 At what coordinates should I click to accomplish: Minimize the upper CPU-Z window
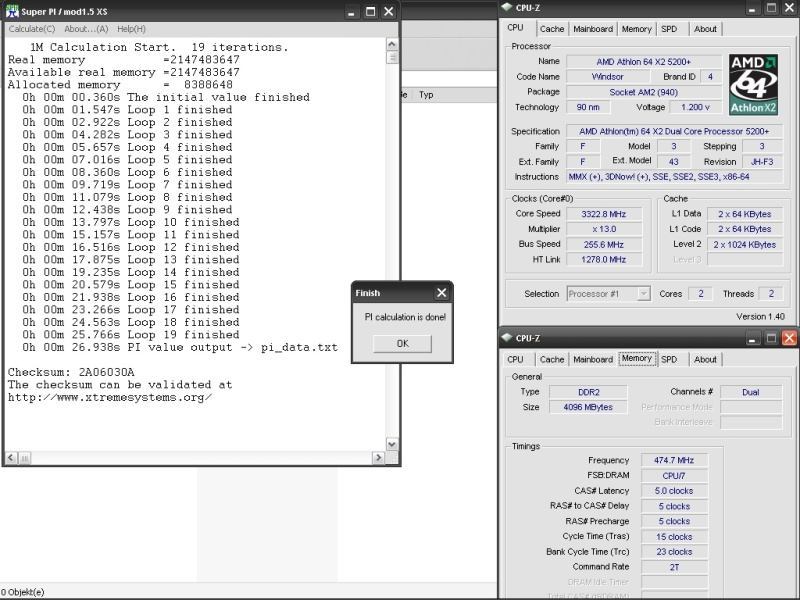pos(753,8)
